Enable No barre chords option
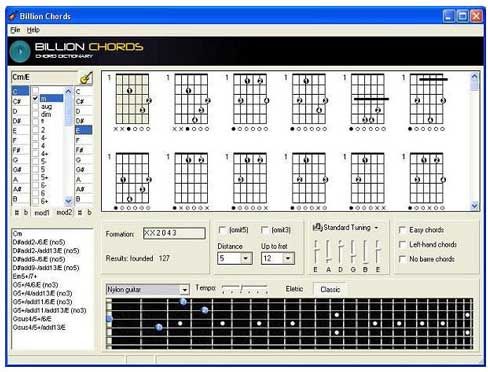This screenshot has height=372, width=488. pyautogui.click(x=402, y=259)
